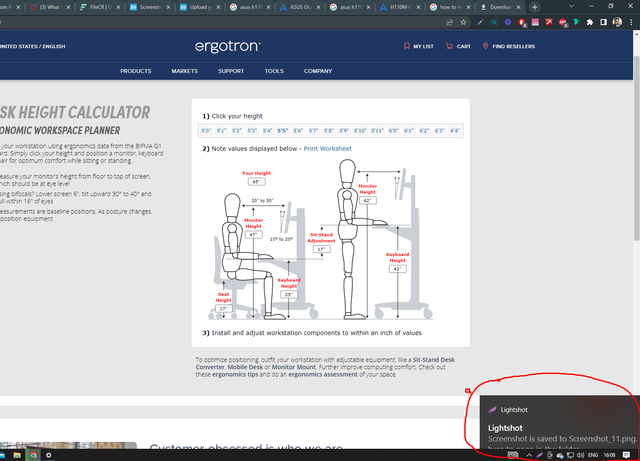The height and width of the screenshot is (461, 640).
Task: Select height 6'4"
Action: click(455, 131)
